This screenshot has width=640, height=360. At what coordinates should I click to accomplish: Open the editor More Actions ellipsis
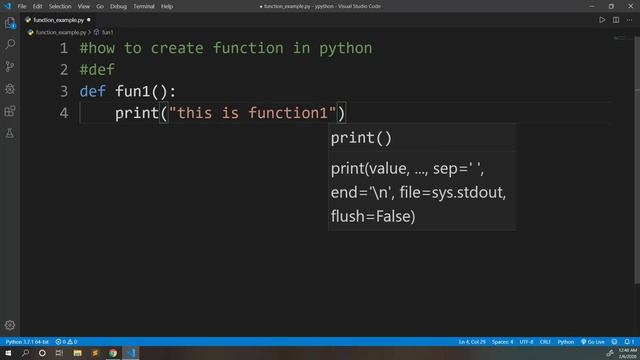click(629, 20)
